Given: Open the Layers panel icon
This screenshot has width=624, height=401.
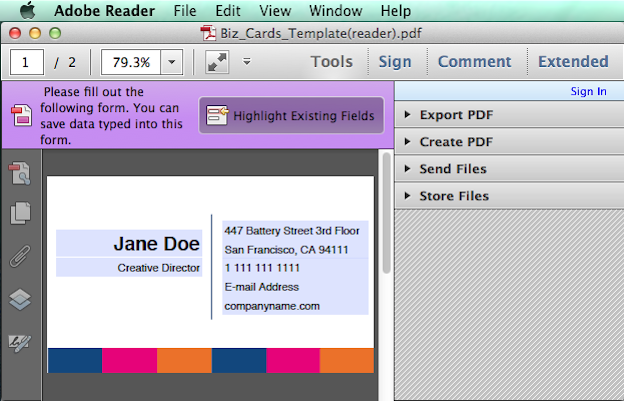Looking at the screenshot, I should 21,299.
